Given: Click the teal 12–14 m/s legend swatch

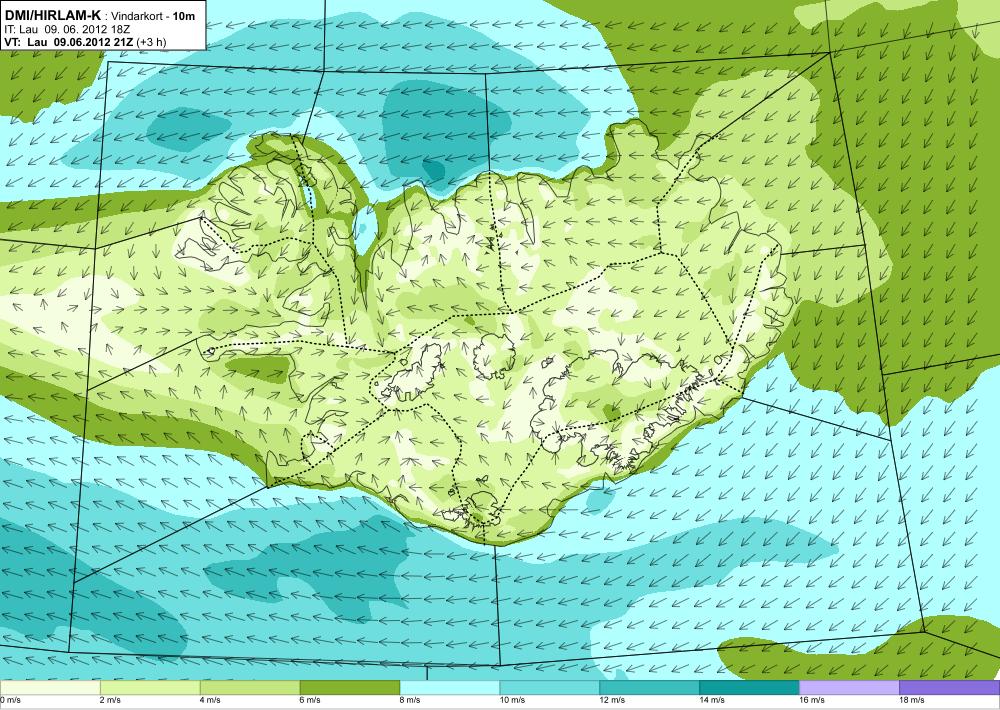Looking at the screenshot, I should 649,688.
